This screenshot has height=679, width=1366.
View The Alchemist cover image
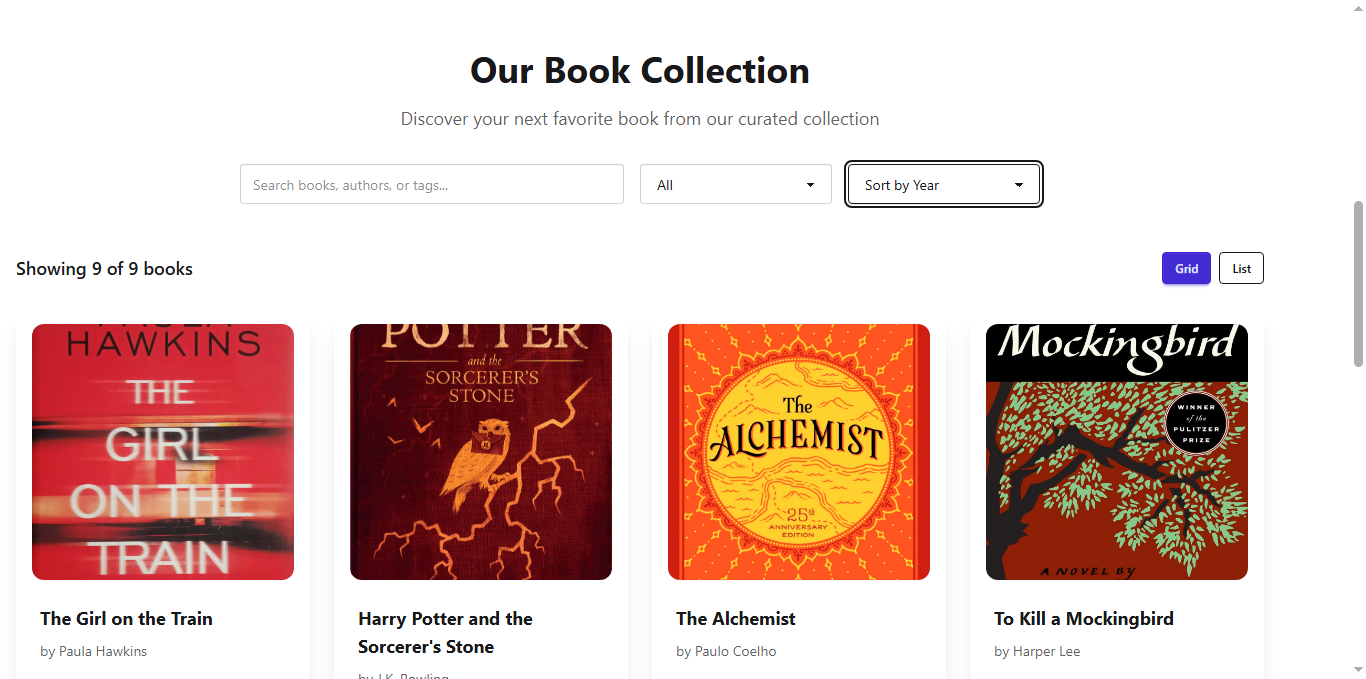tap(798, 451)
